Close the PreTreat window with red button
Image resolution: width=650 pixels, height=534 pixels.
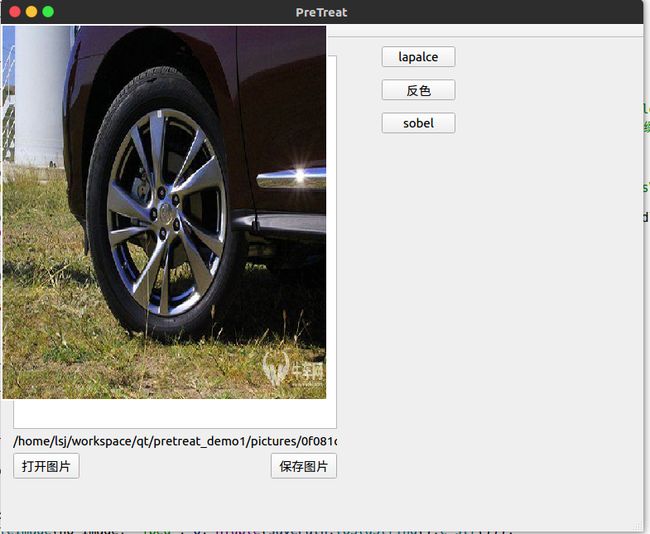coord(15,12)
